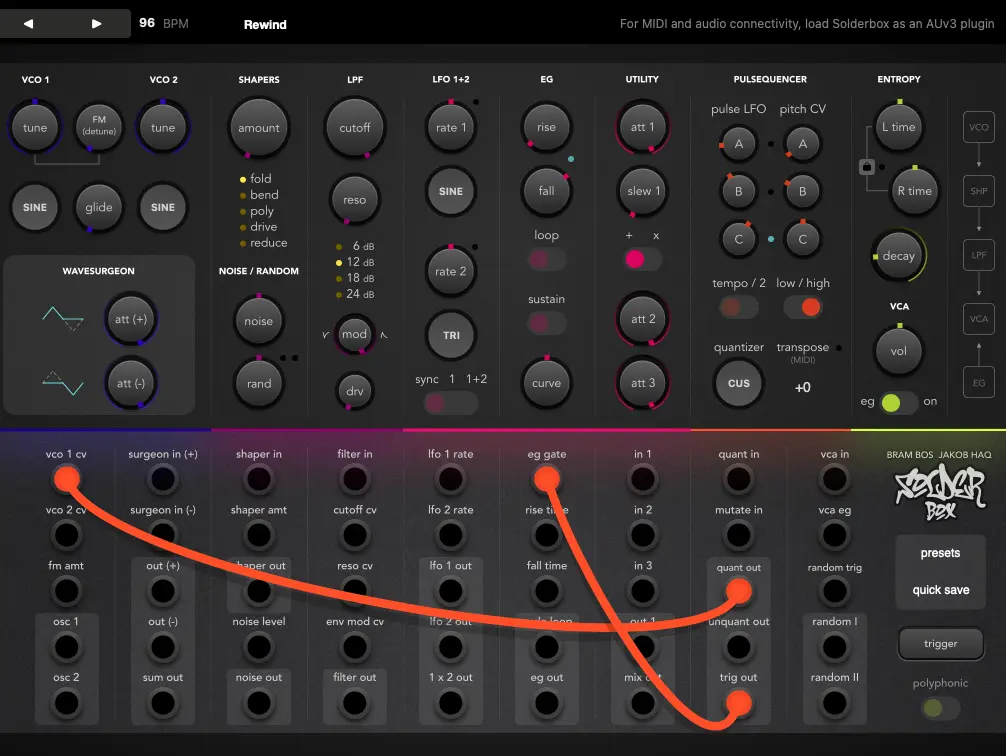Click the osc 1 output jack

(67, 647)
